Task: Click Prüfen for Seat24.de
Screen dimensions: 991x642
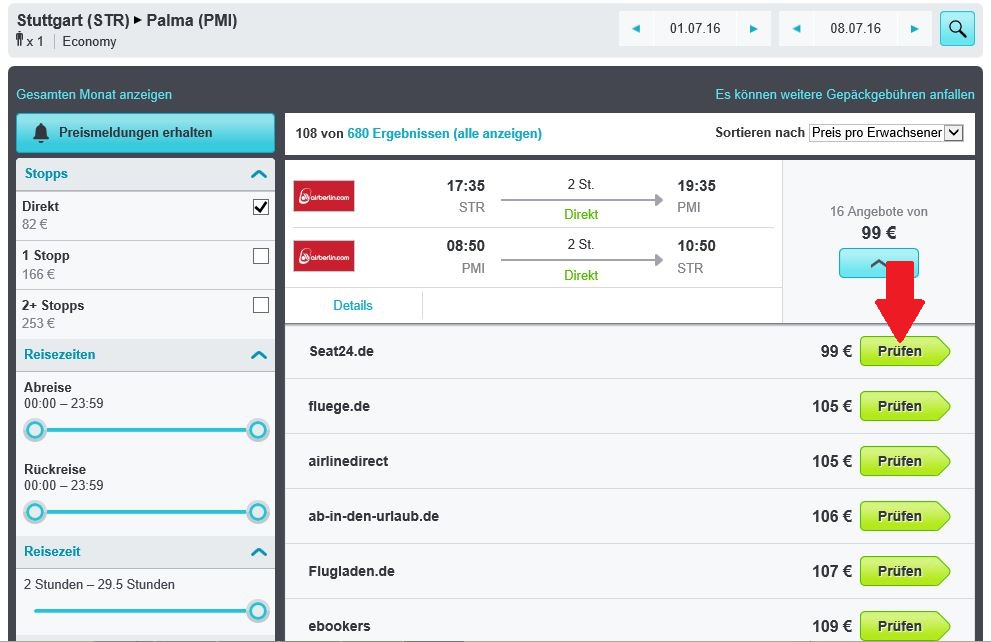Action: pos(904,351)
